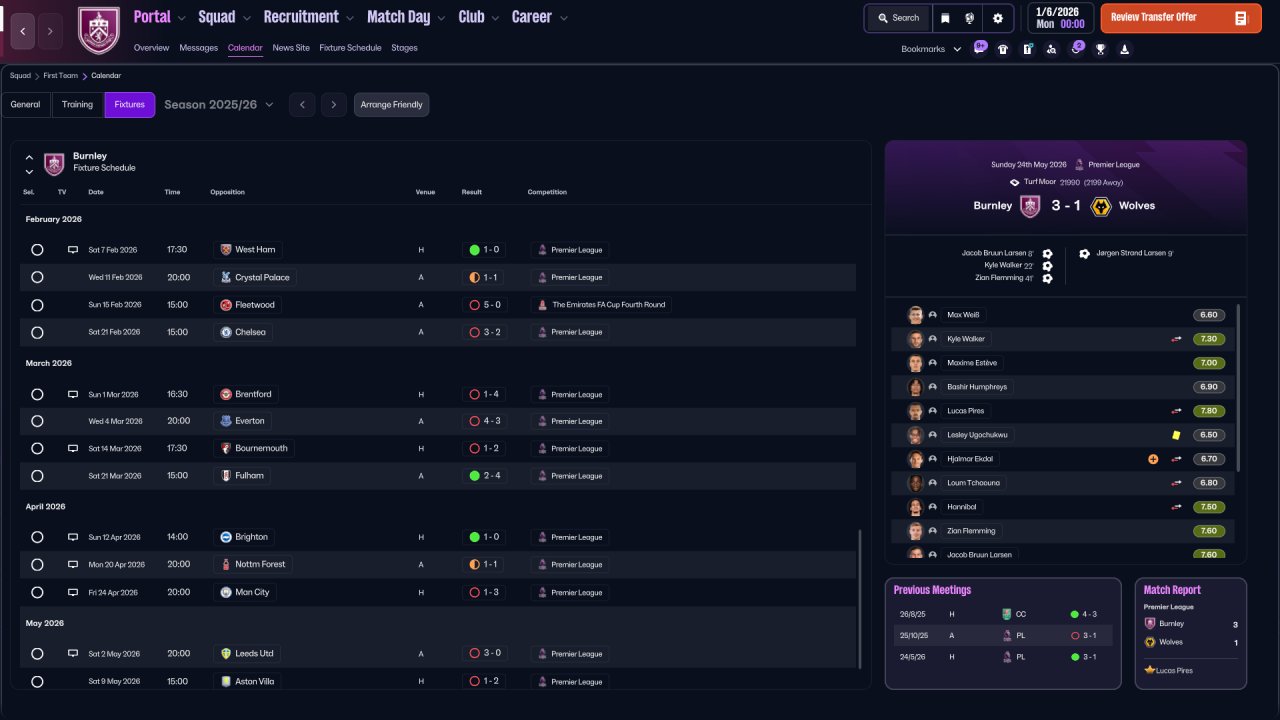Click the Brentford club badge

(226, 394)
